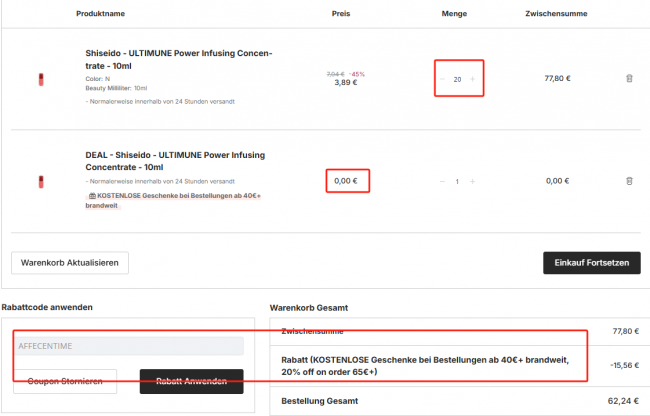650x416 pixels.
Task: Click the Beauty Milliliter: 10ml attribute text
Action: click(x=116, y=88)
